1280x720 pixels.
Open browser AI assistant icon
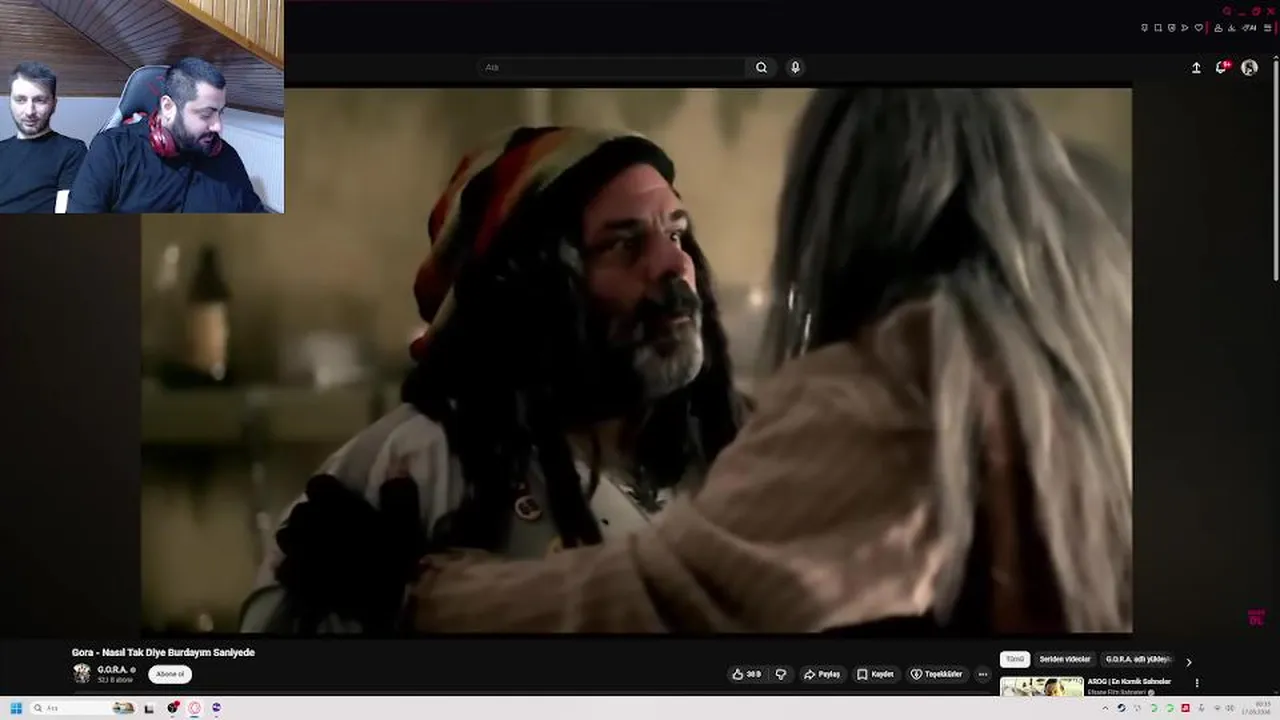point(1249,28)
